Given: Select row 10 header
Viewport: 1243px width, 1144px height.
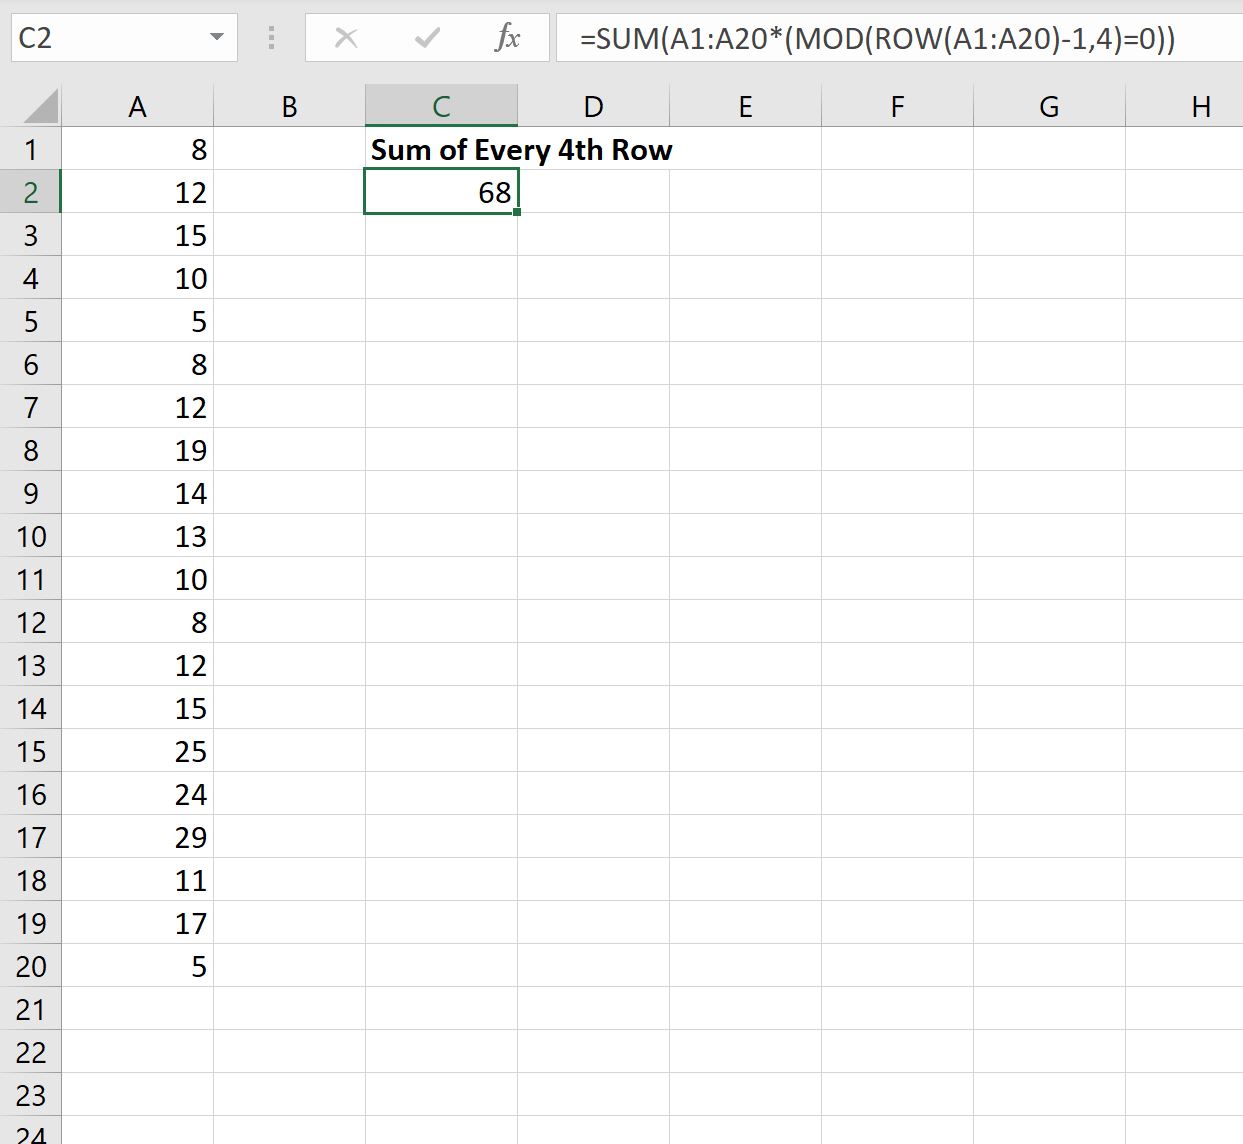Looking at the screenshot, I should tap(30, 536).
